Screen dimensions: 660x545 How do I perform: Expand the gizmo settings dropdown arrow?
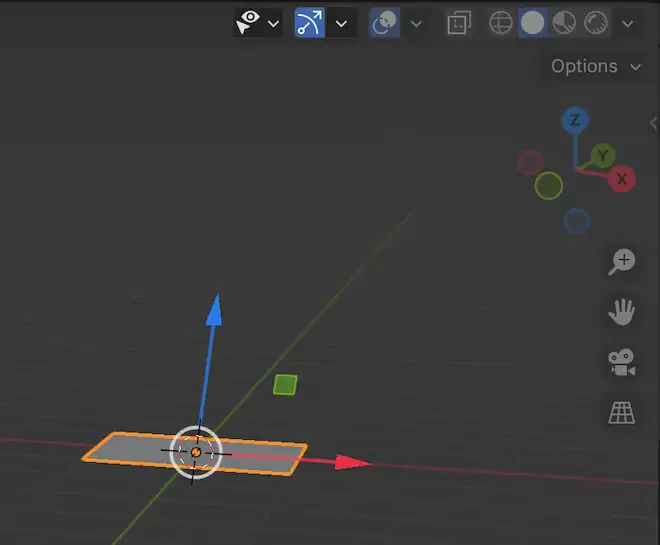point(343,23)
